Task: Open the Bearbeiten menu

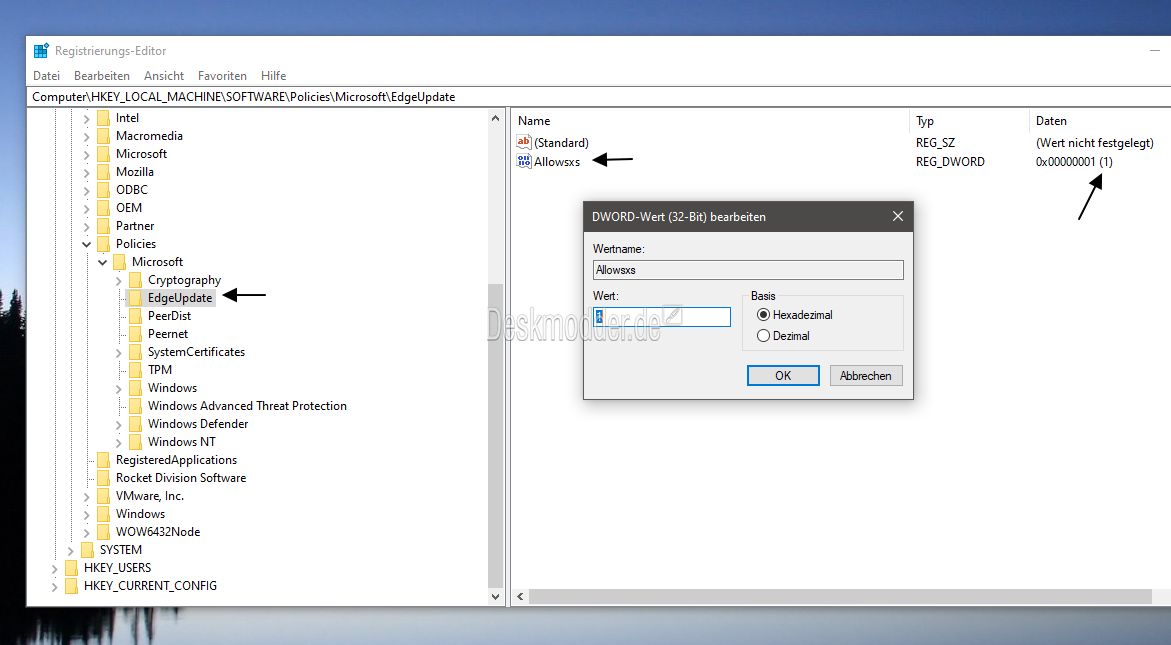Action: (102, 75)
